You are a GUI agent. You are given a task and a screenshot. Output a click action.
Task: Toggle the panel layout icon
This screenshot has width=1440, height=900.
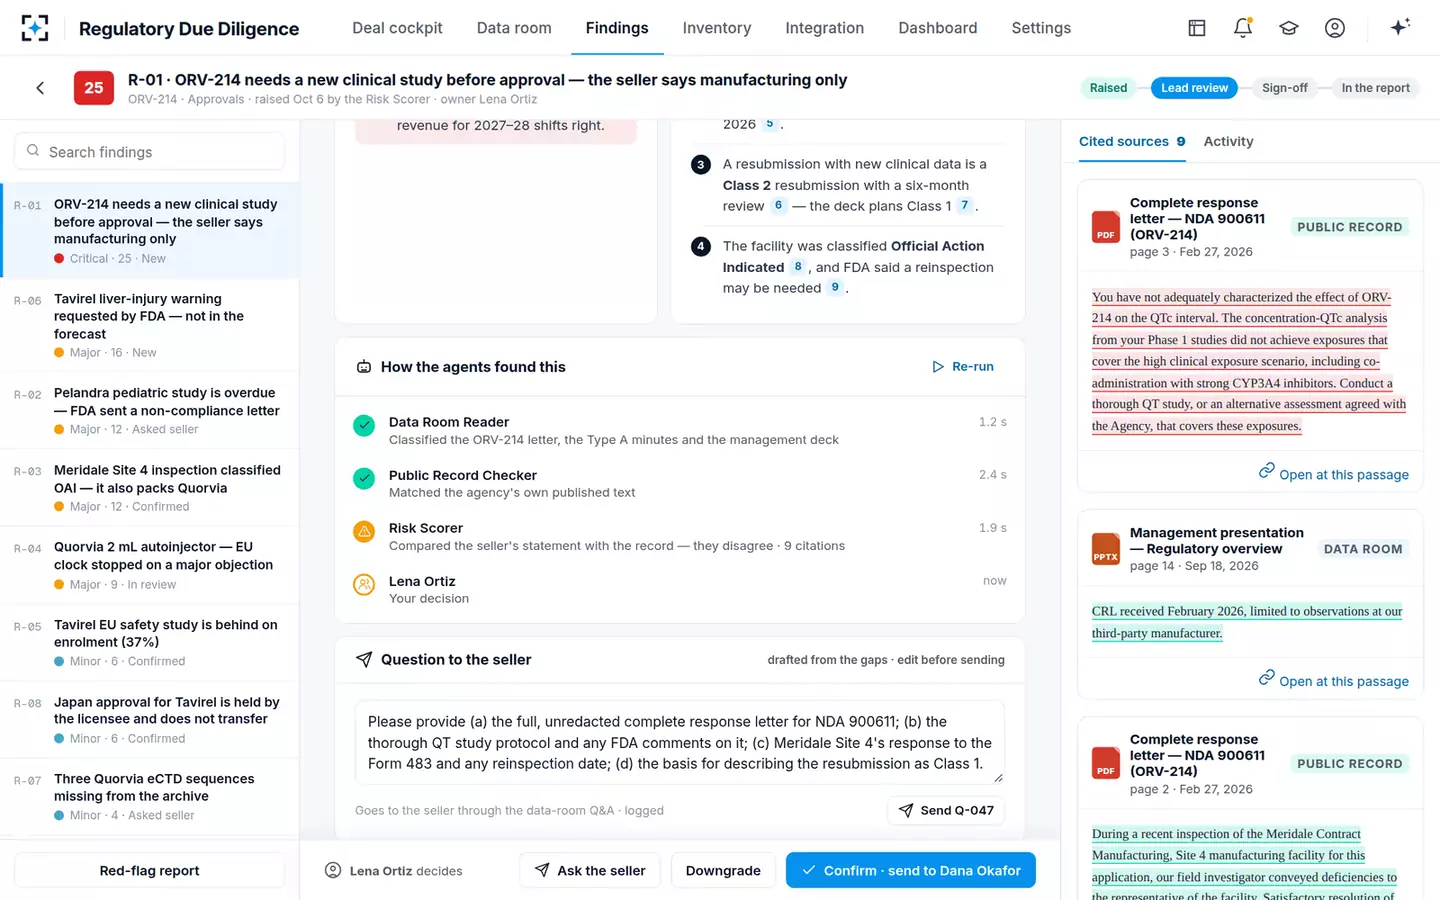pyautogui.click(x=1197, y=28)
